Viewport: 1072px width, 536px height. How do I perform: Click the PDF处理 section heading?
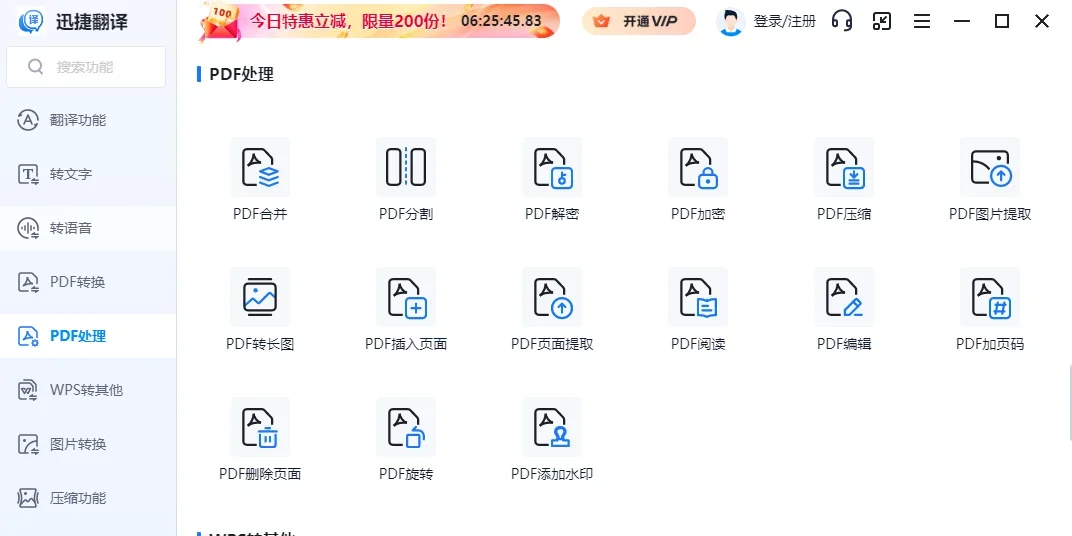point(241,74)
